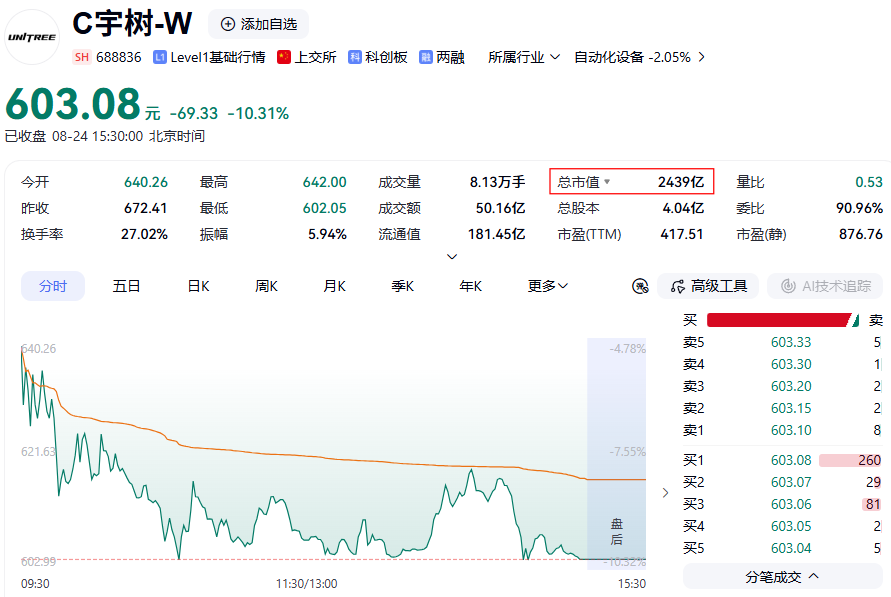Click the Level1 L1 badge icon
The width and height of the screenshot is (891, 597).
[x=160, y=57]
